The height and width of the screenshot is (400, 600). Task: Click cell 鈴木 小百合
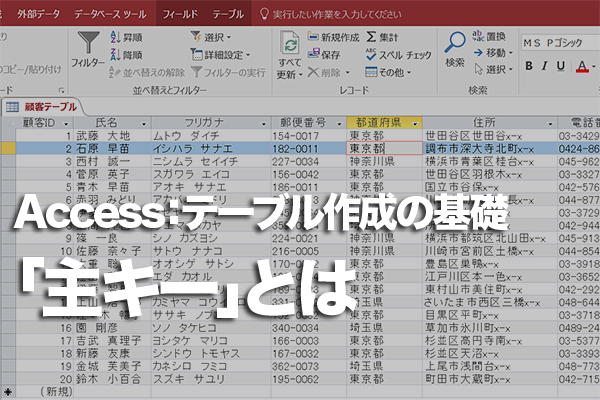click(x=112, y=379)
